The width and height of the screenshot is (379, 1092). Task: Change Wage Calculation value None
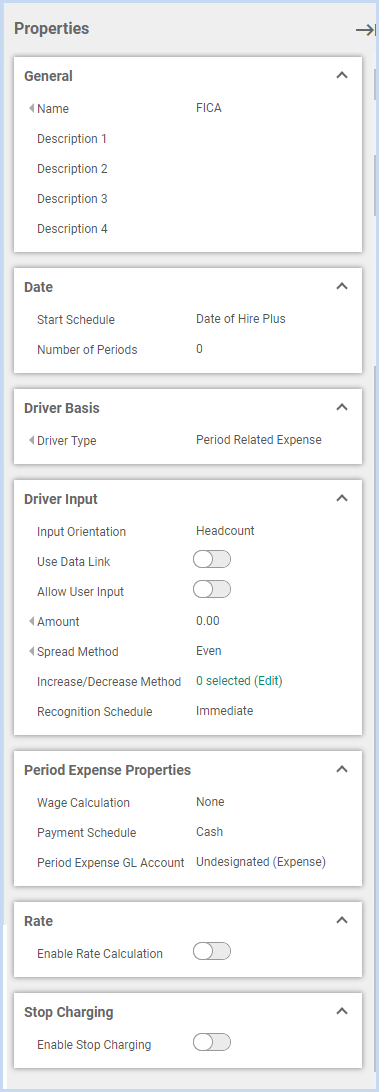click(x=210, y=802)
